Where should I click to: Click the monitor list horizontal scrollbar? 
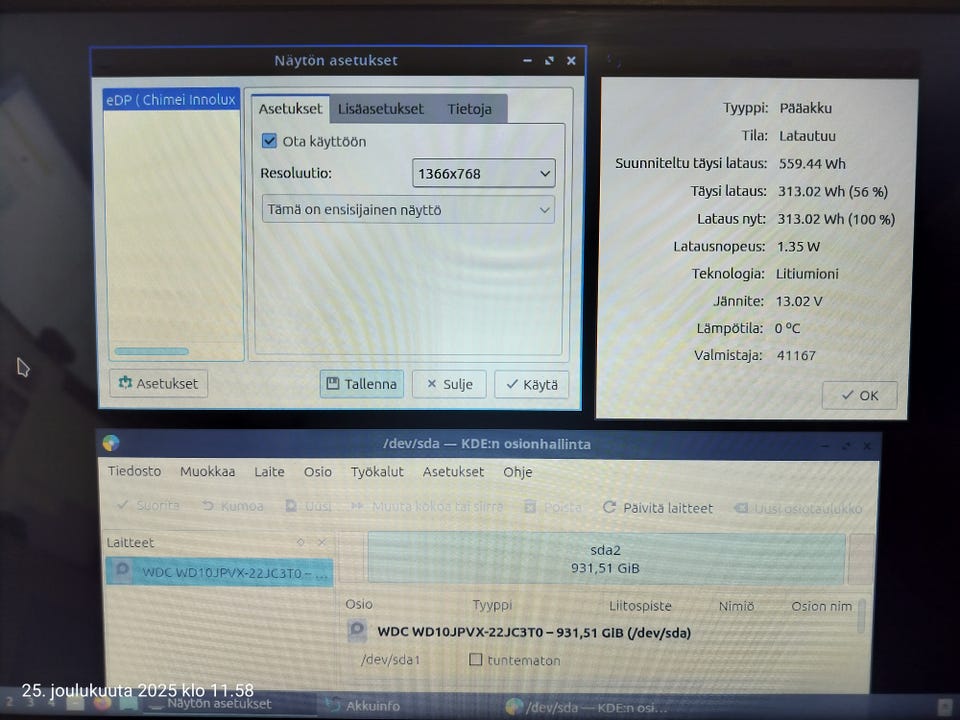[151, 351]
